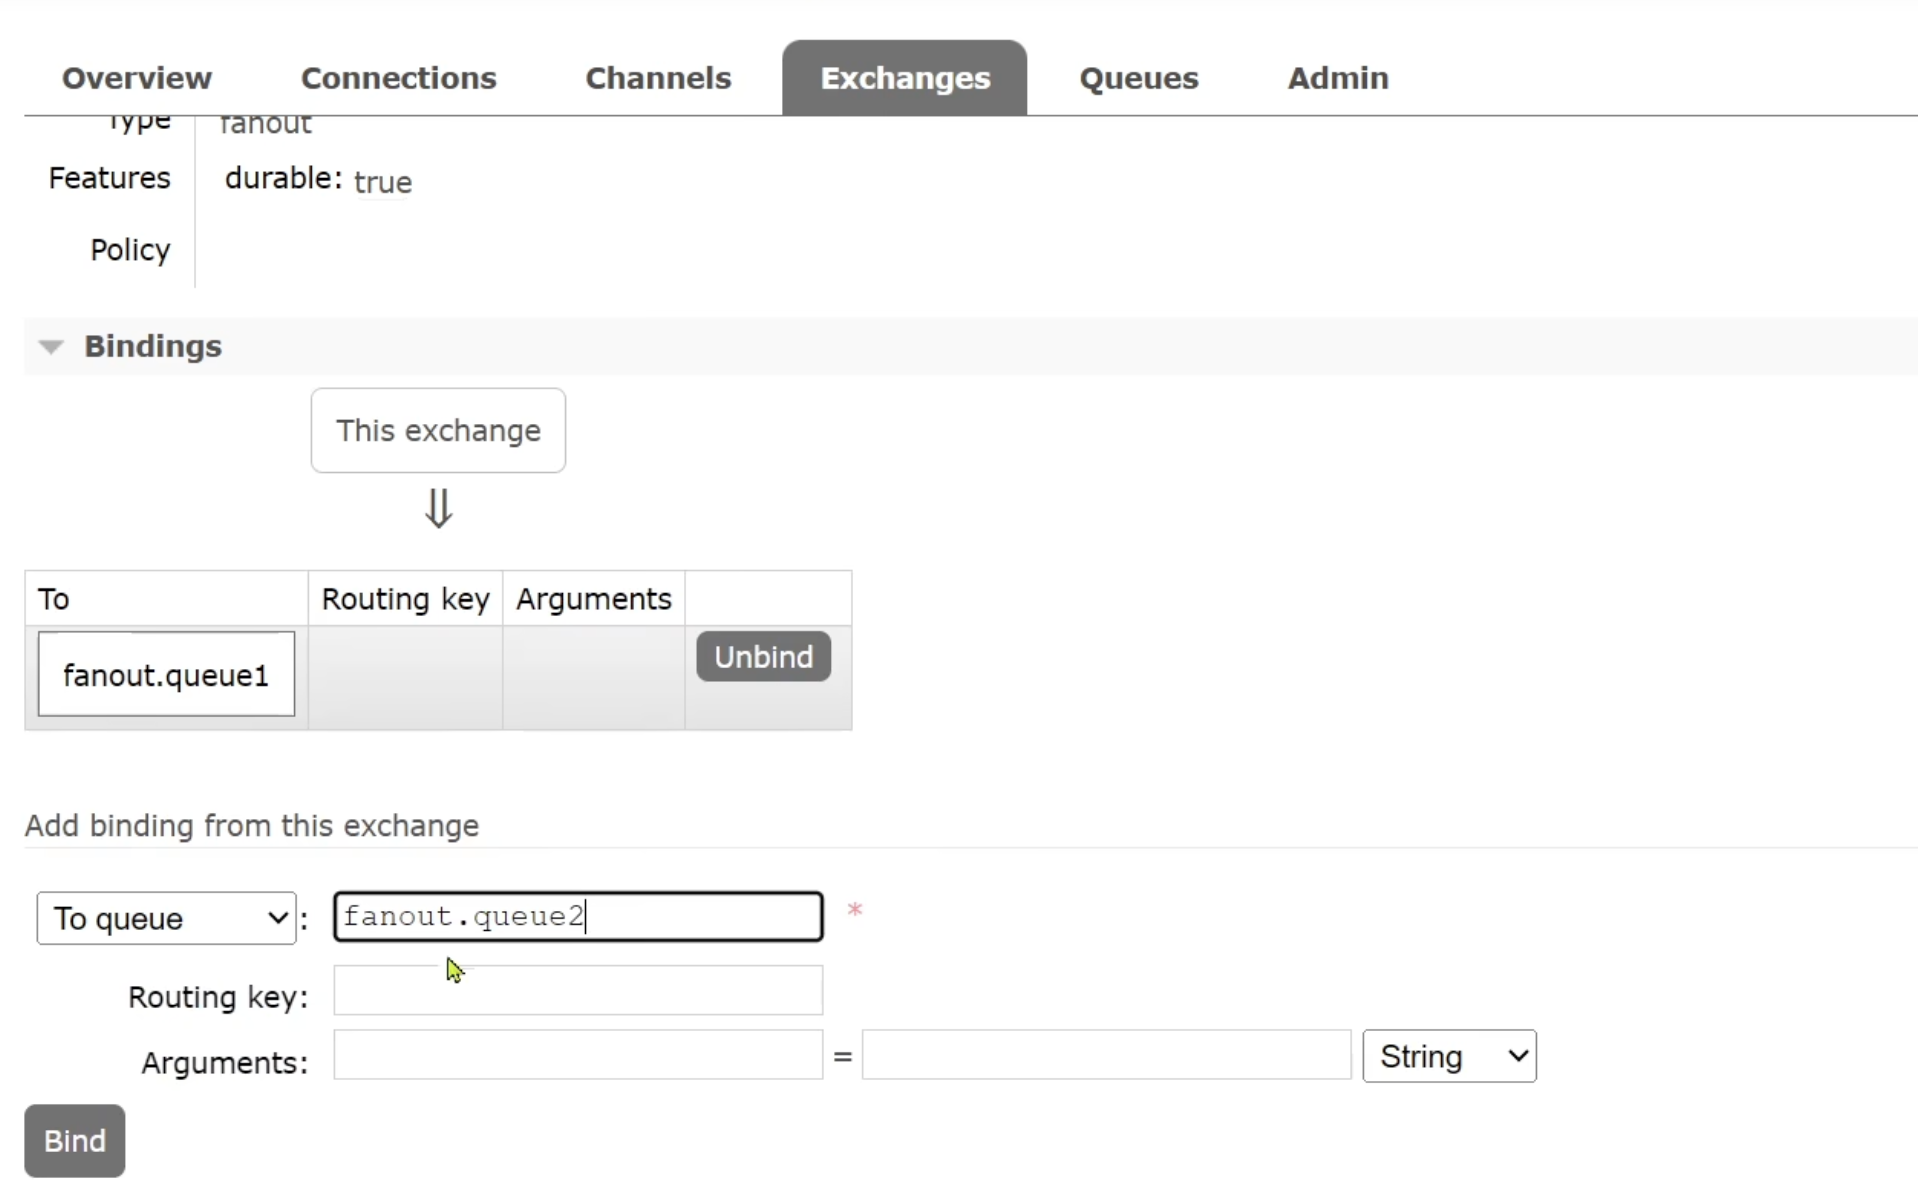Go to the Channels tab
1918x1196 pixels.
tap(658, 78)
